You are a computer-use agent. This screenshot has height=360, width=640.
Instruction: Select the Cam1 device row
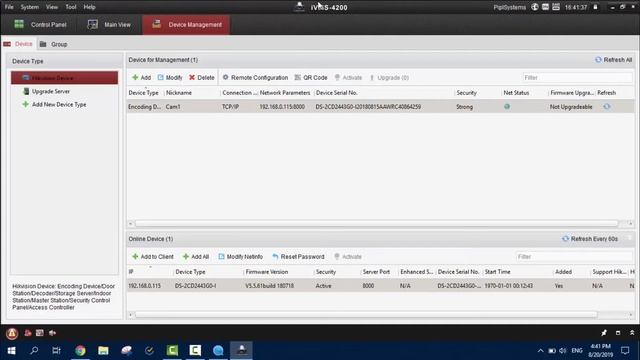380,107
